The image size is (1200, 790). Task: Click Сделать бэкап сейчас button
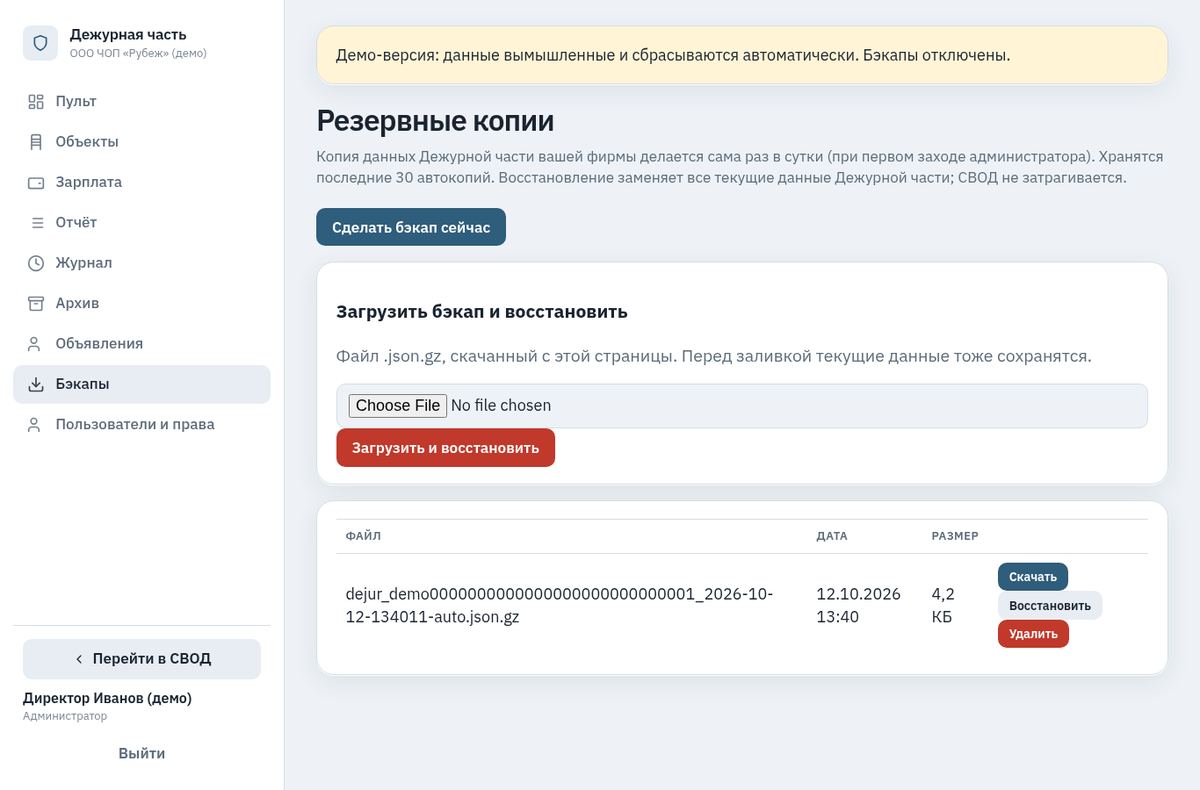pos(411,227)
